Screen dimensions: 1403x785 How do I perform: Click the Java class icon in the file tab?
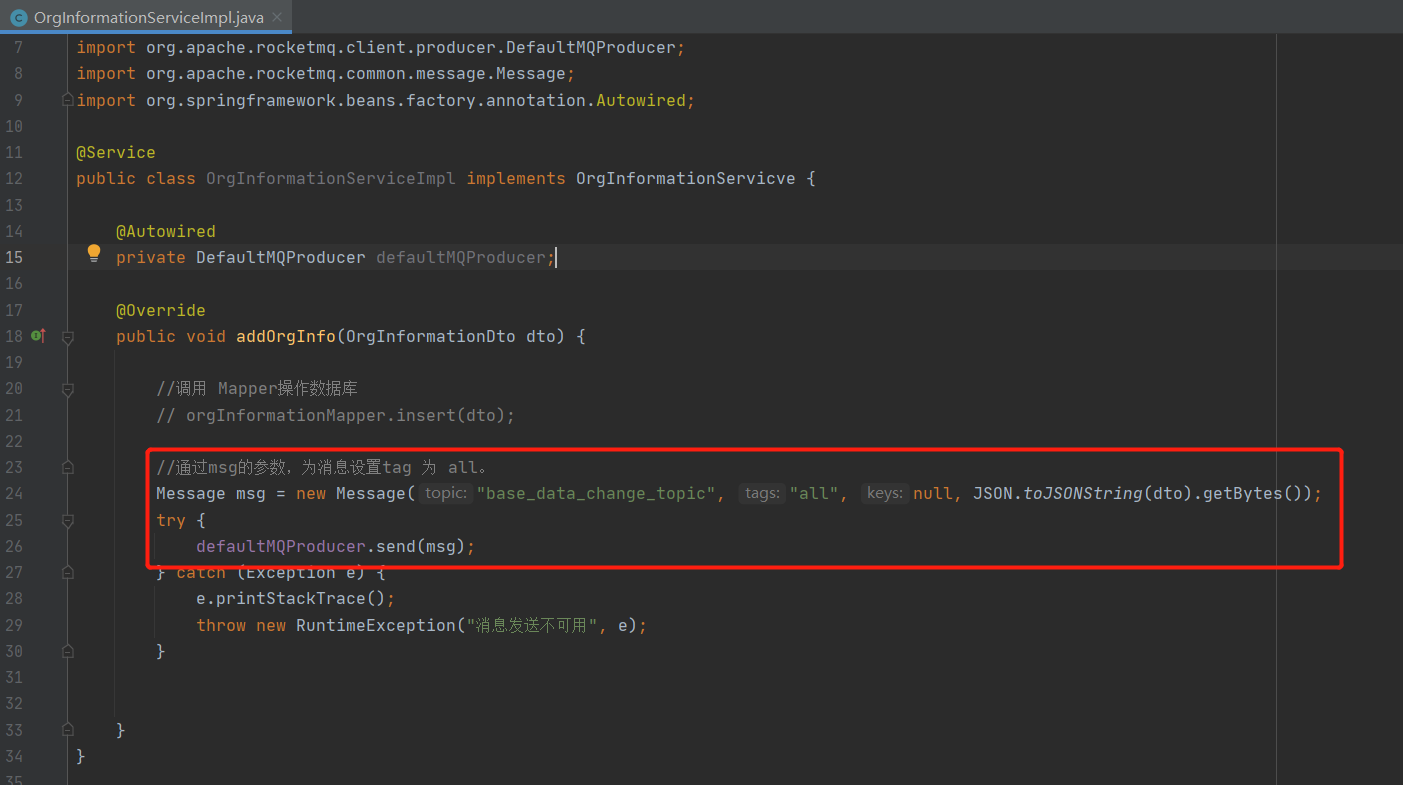[x=18, y=17]
